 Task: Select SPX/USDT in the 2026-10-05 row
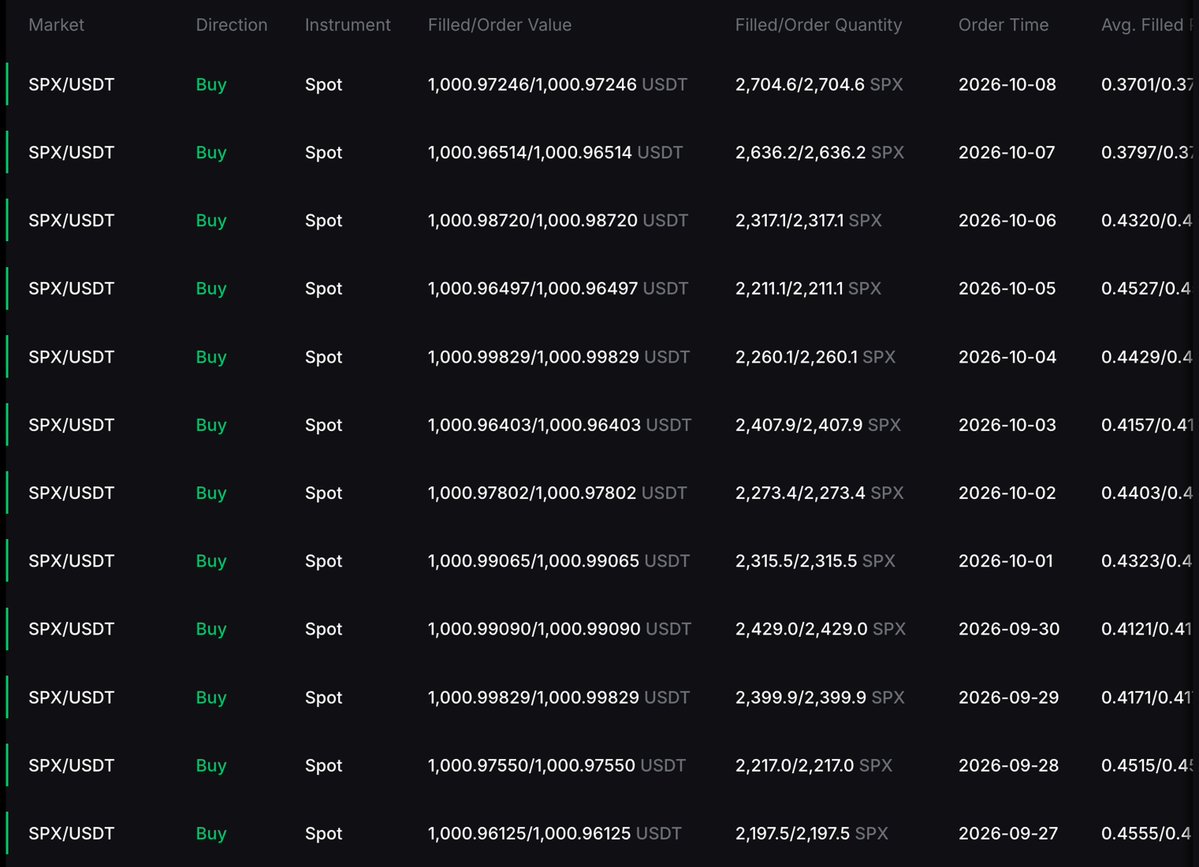(x=71, y=289)
